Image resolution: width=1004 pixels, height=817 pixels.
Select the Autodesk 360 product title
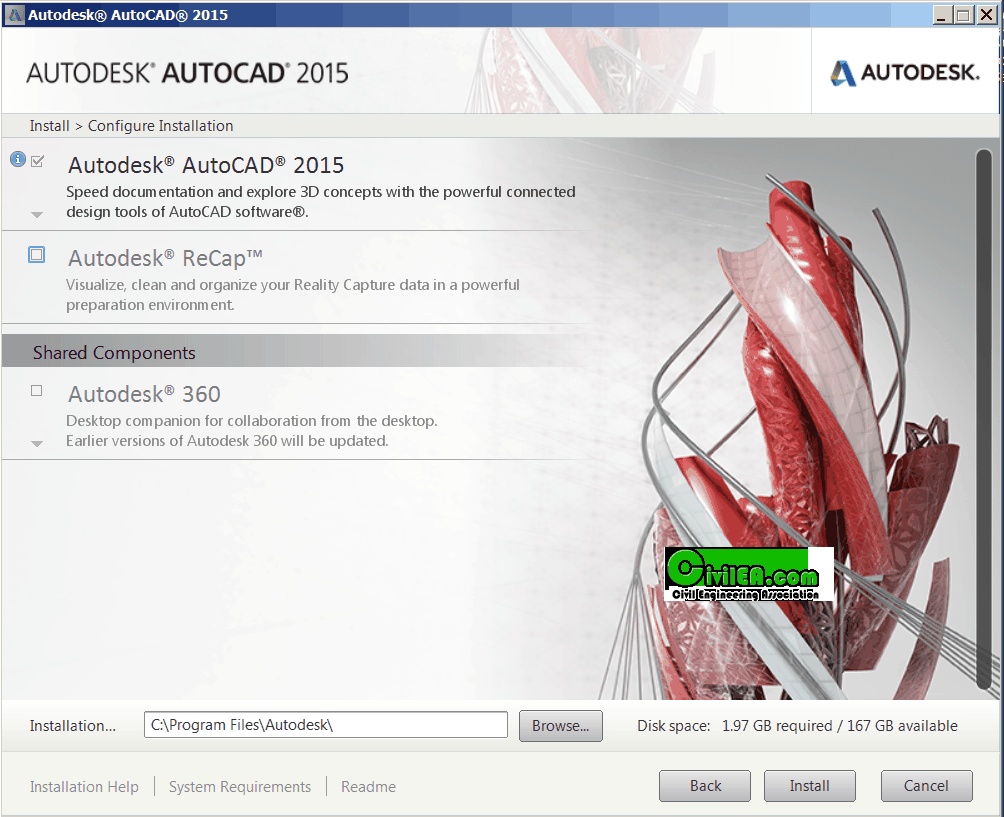[x=144, y=394]
